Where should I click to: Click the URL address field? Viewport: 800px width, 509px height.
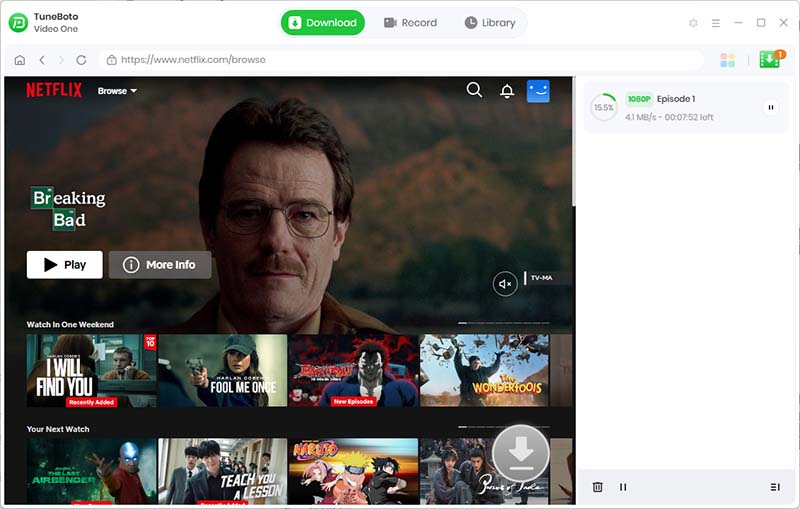(x=401, y=60)
